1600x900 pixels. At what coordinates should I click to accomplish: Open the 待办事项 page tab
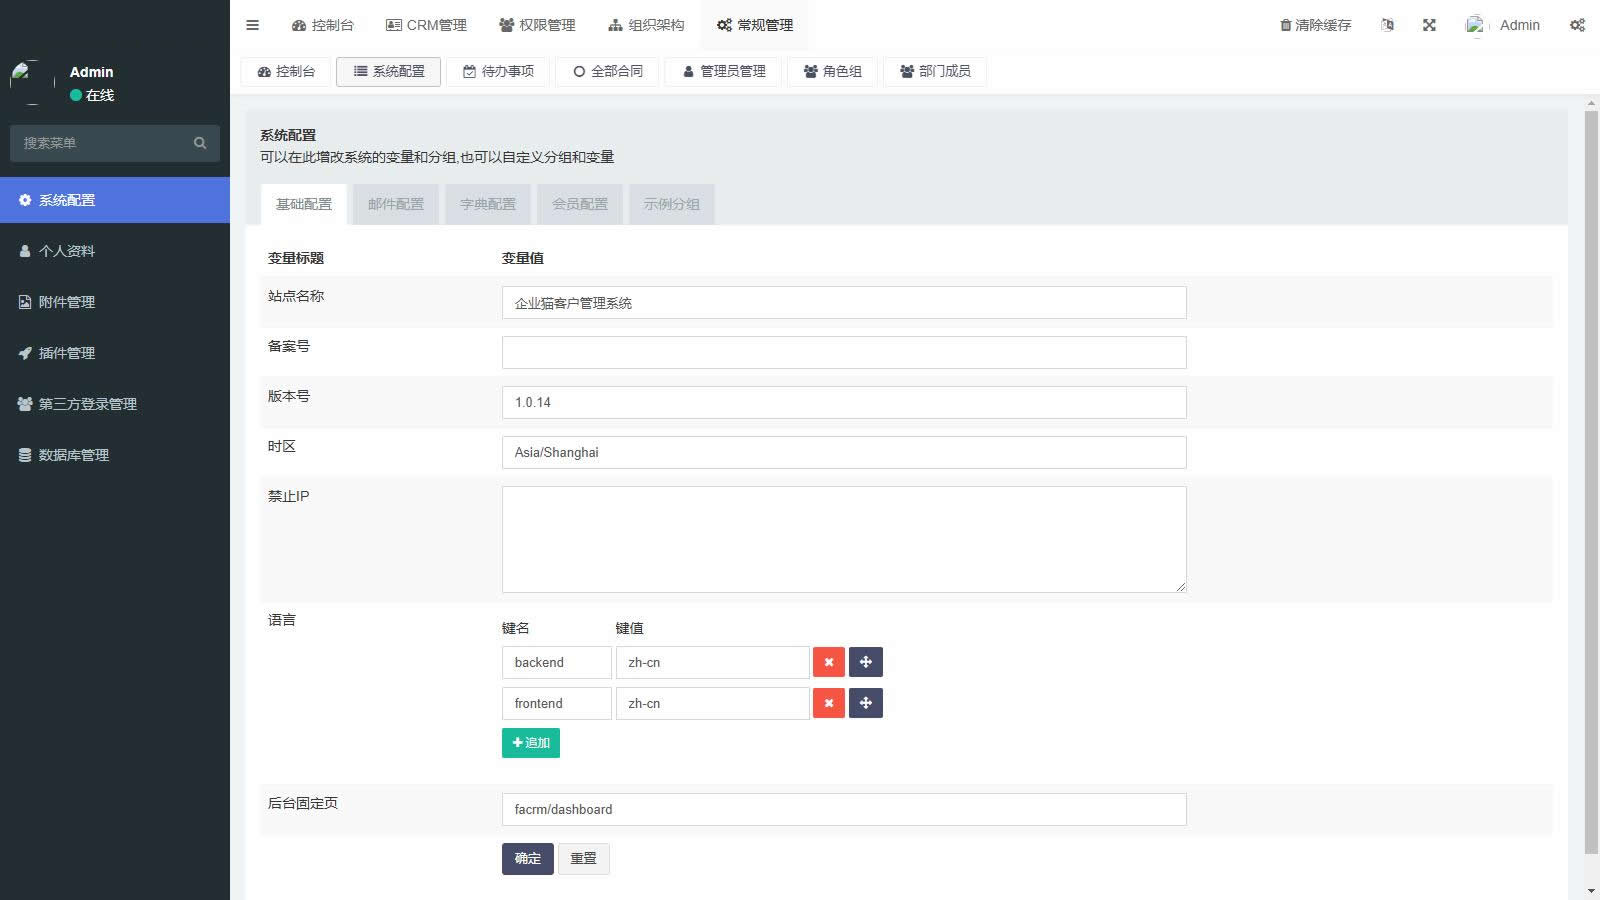tap(498, 71)
